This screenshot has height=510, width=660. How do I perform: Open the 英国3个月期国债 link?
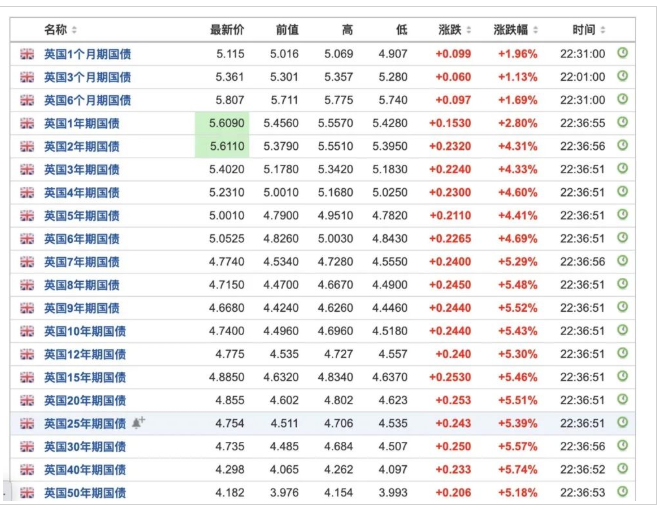88,77
